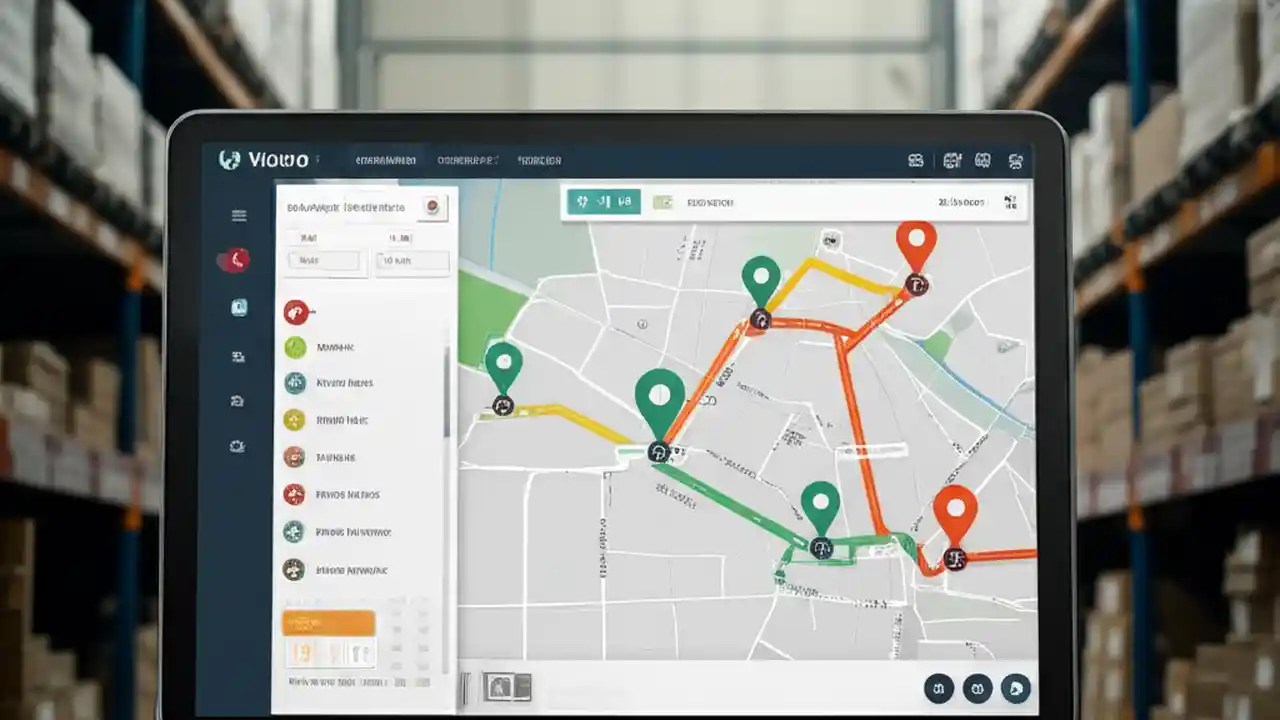Toggle the teal view switcher above the map
The height and width of the screenshot is (720, 1280).
click(603, 201)
